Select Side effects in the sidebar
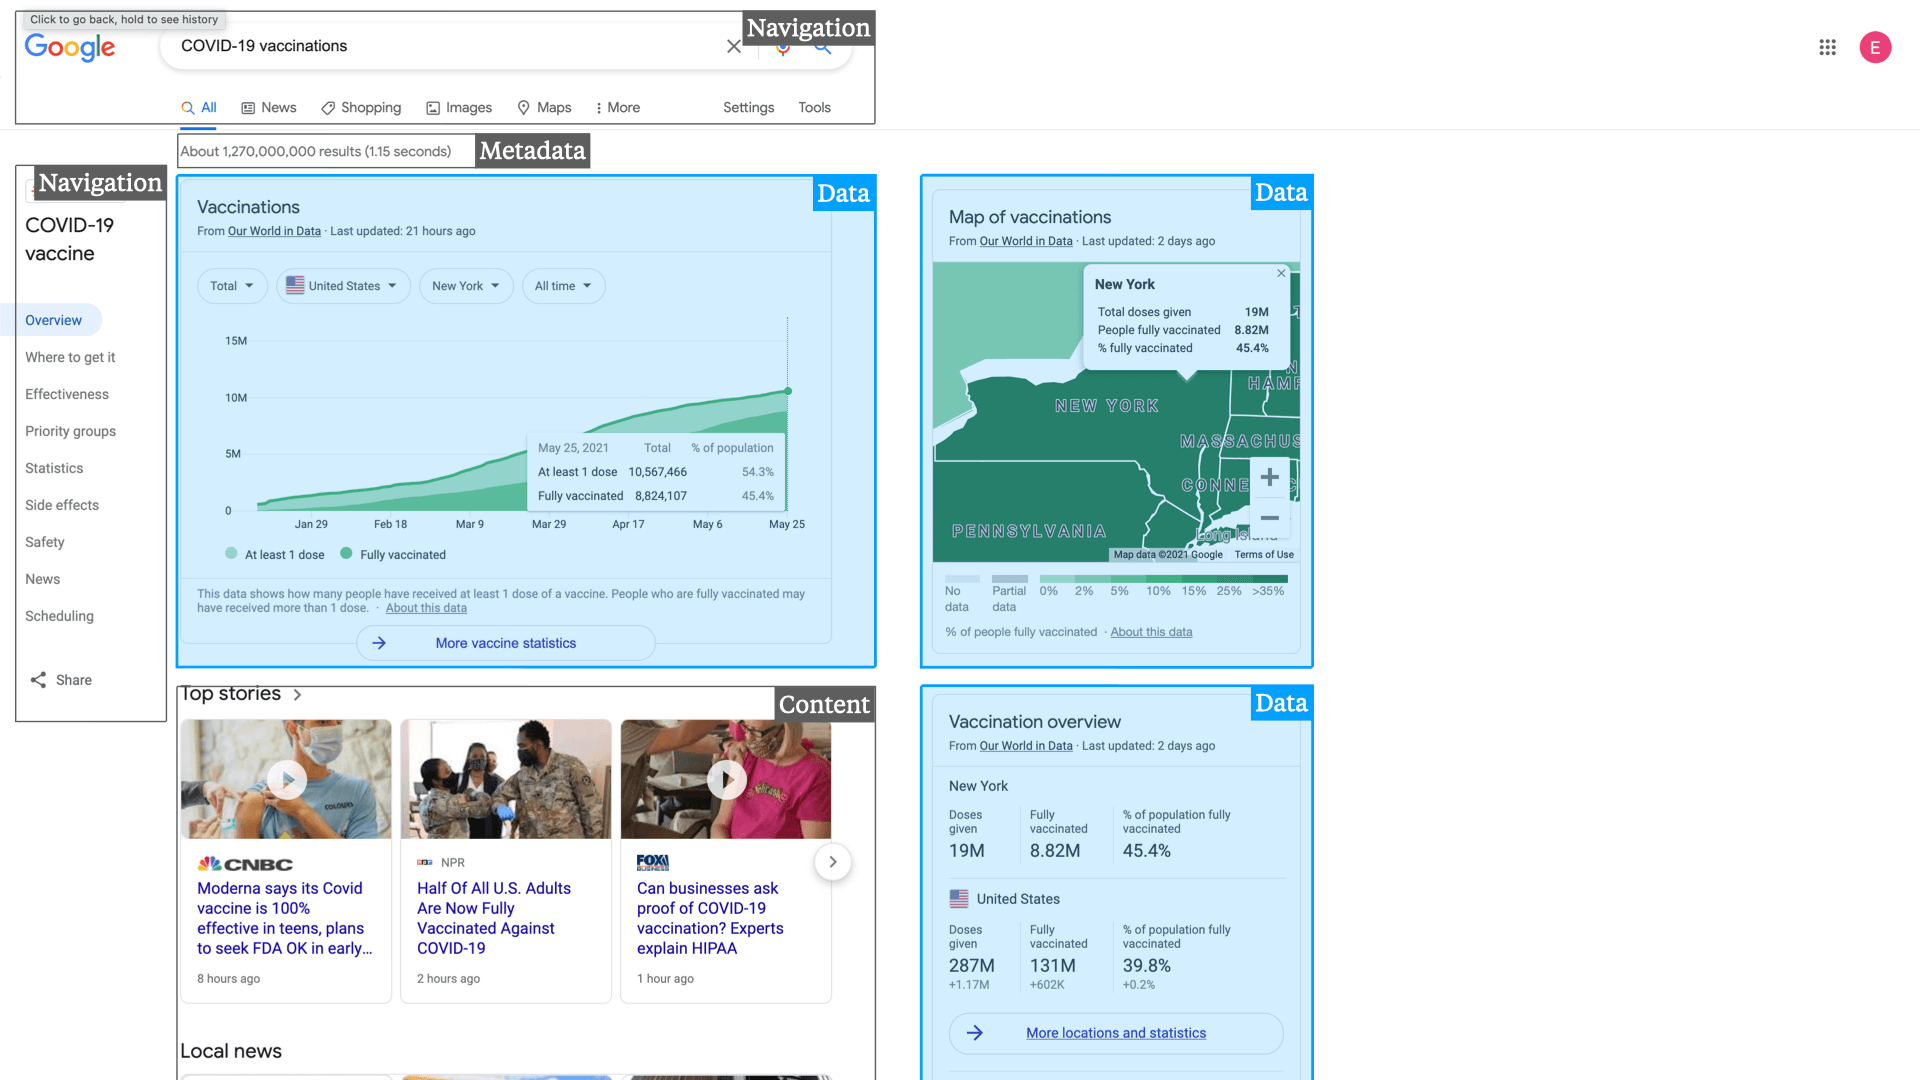The width and height of the screenshot is (1920, 1080). [62, 505]
